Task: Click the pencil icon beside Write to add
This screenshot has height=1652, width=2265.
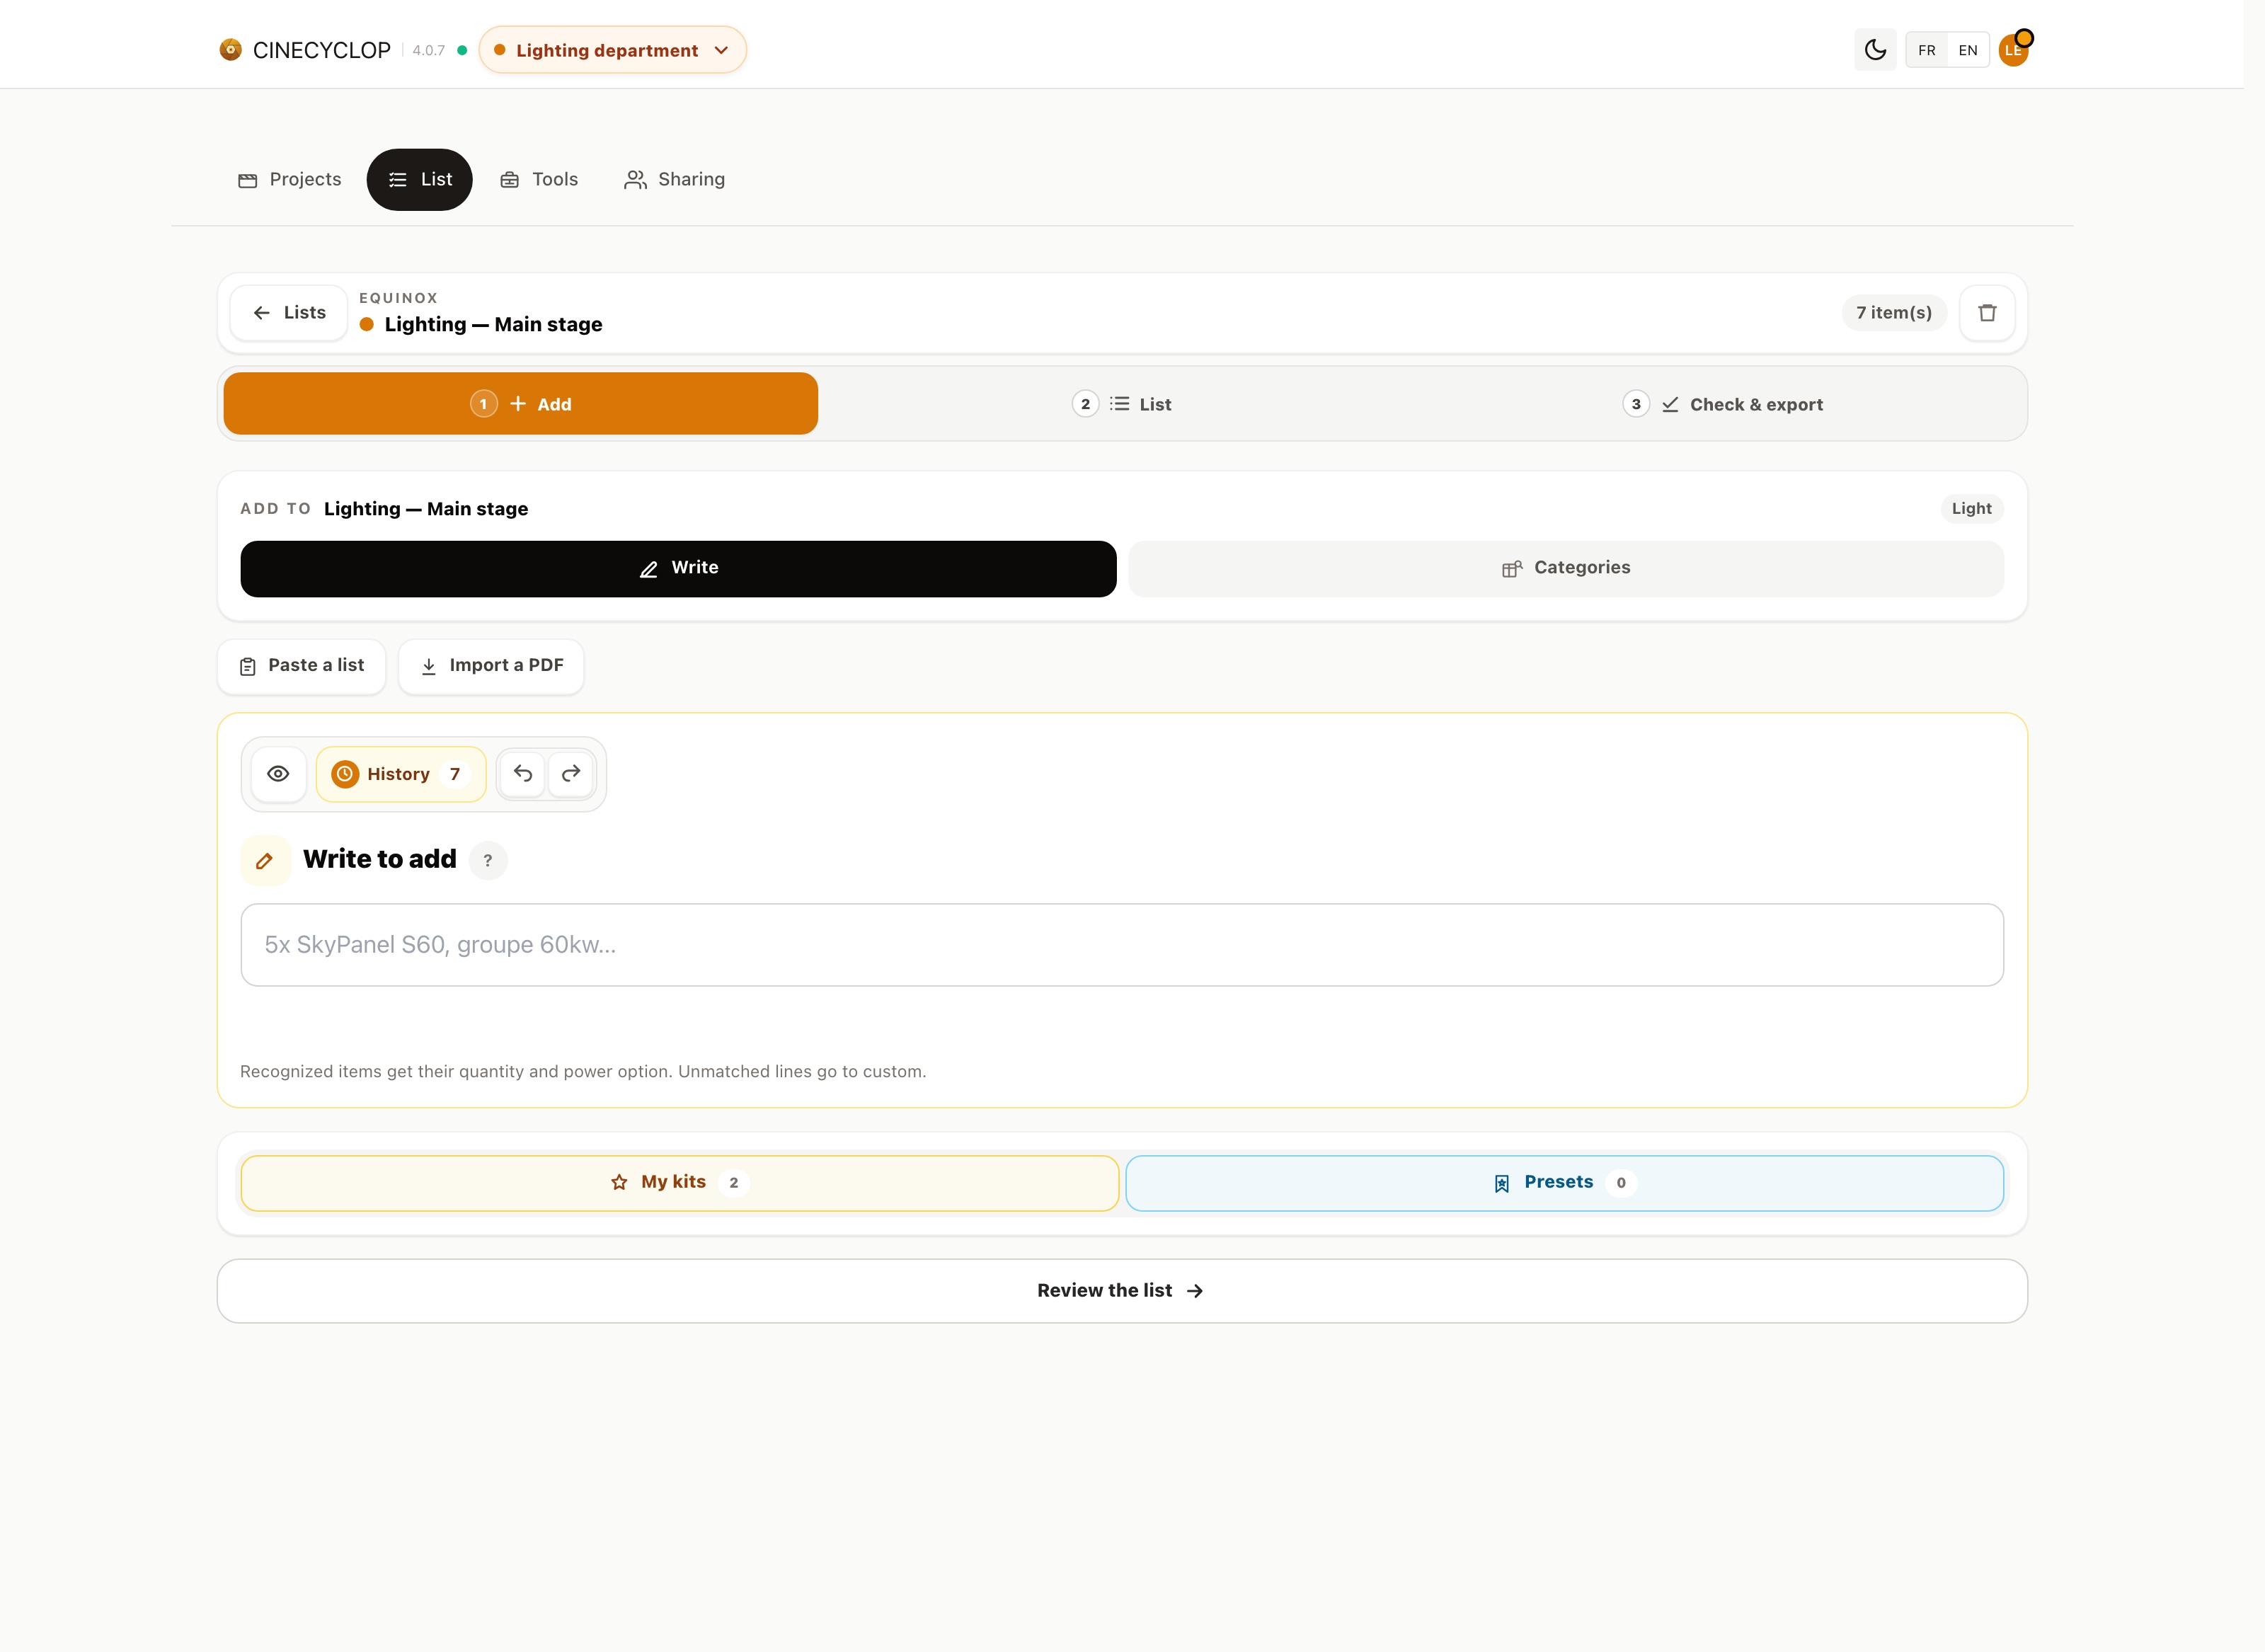Action: (265, 860)
